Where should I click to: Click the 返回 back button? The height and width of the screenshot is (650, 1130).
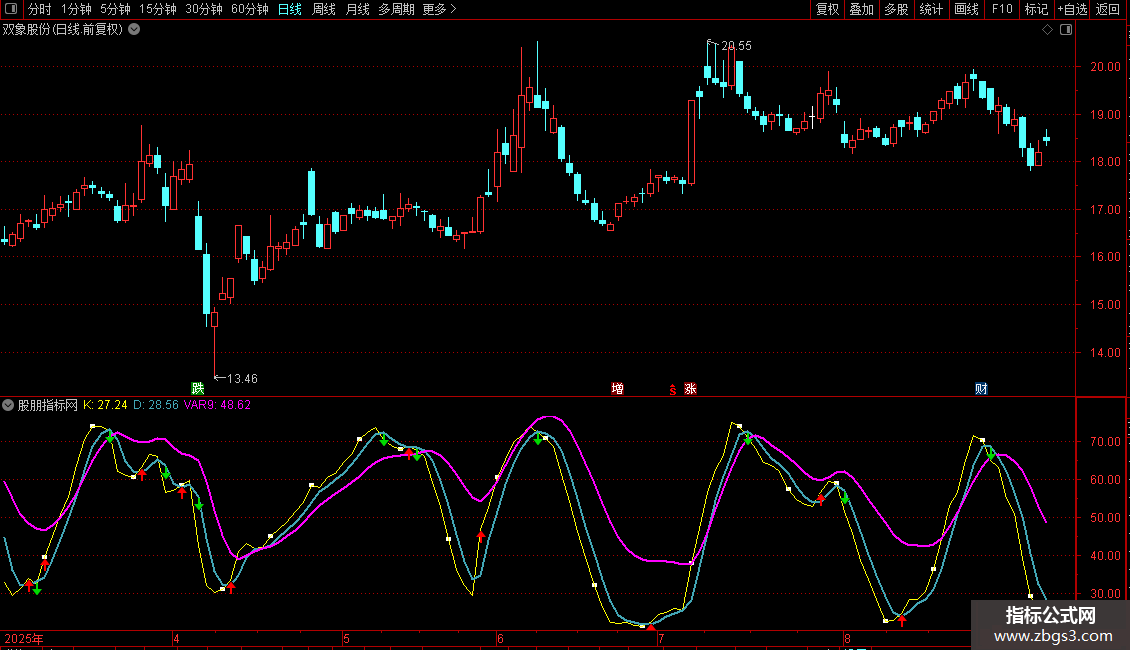pos(1108,10)
